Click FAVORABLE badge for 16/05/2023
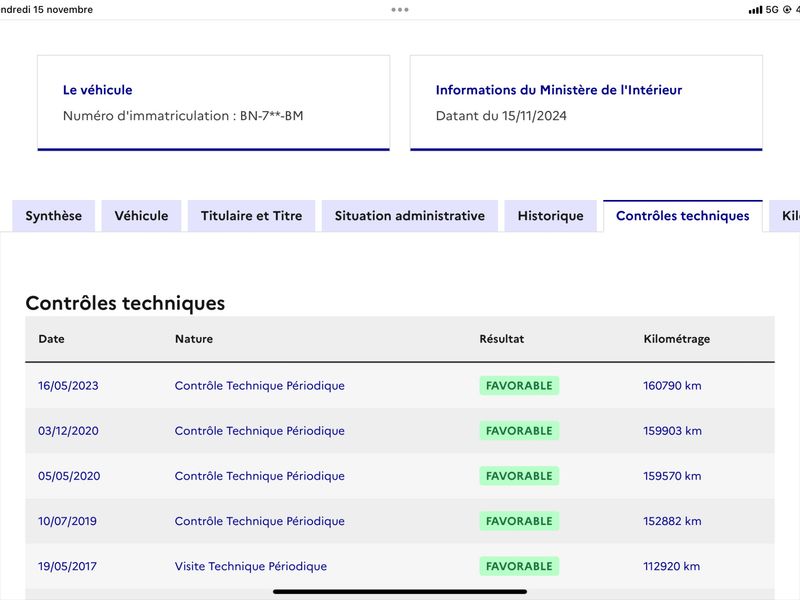The width and height of the screenshot is (800, 600). tap(519, 386)
